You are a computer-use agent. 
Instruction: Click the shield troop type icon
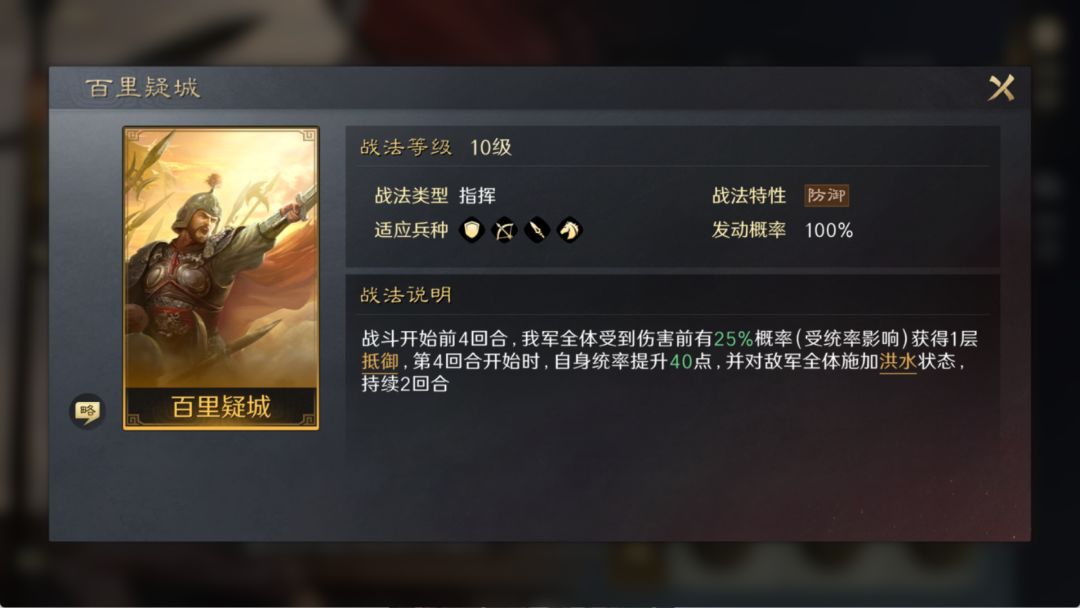point(472,230)
